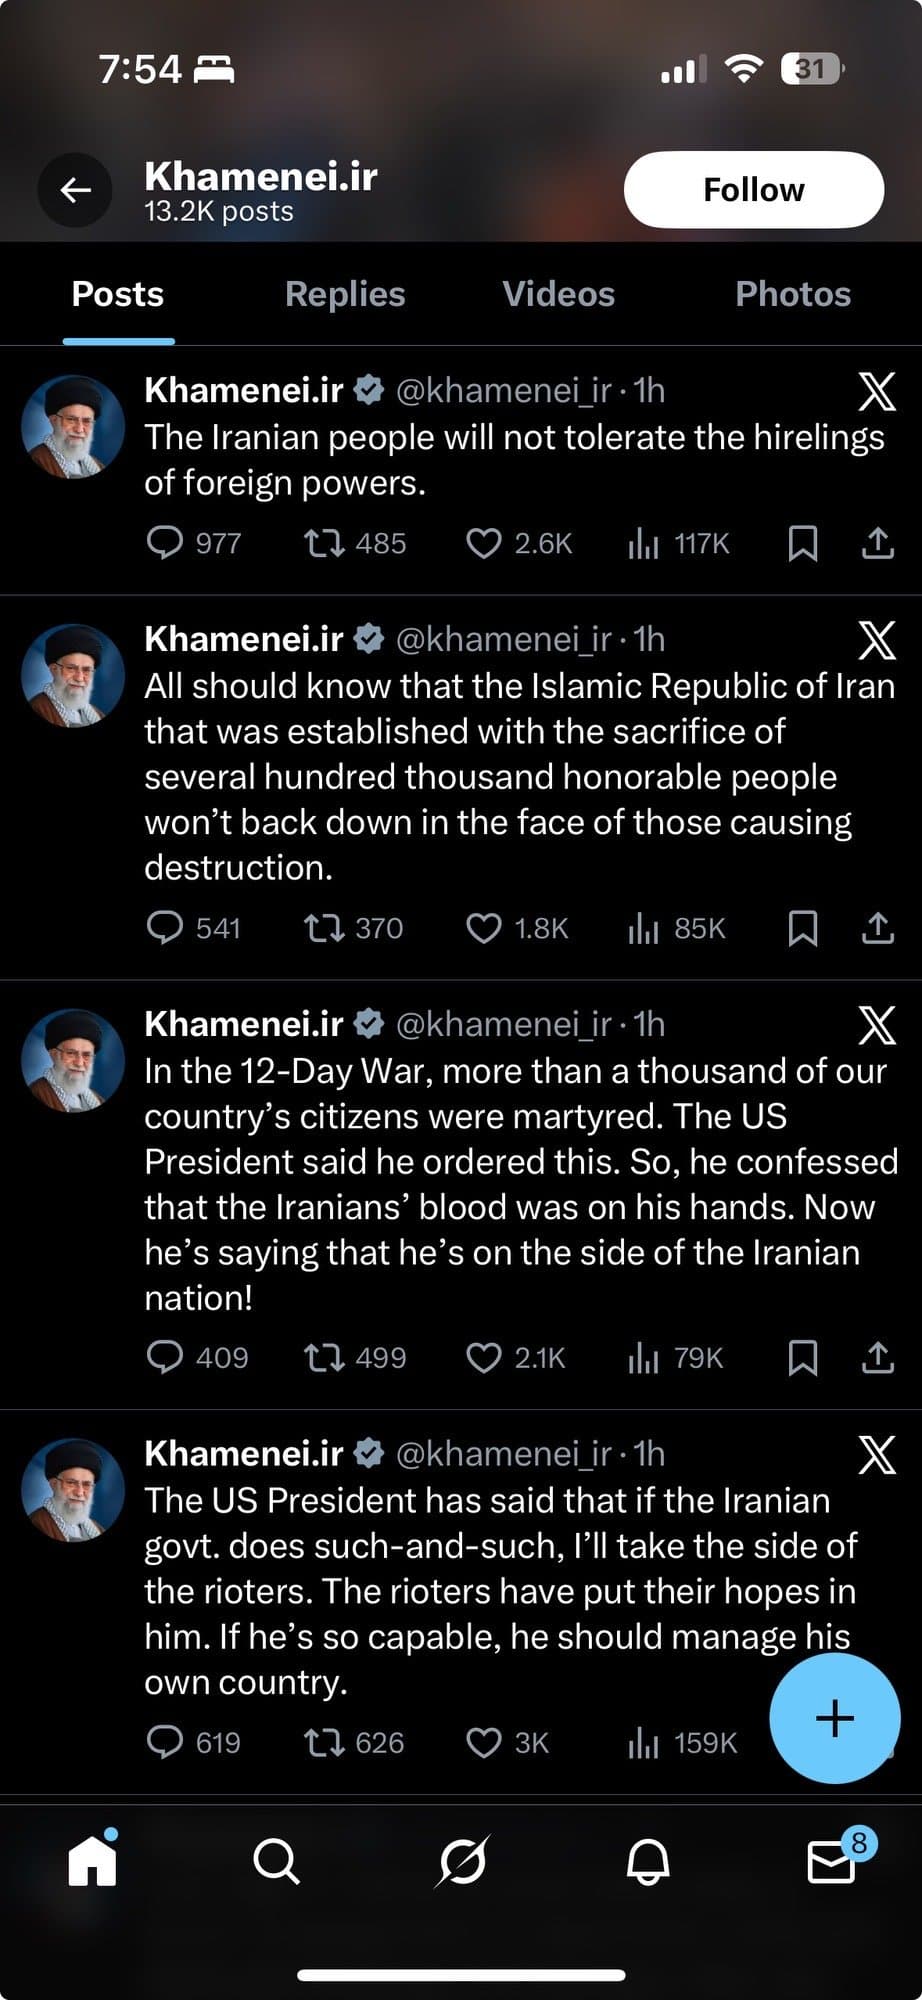Go to the Home feed
922x2000 pixels.
(92, 1861)
